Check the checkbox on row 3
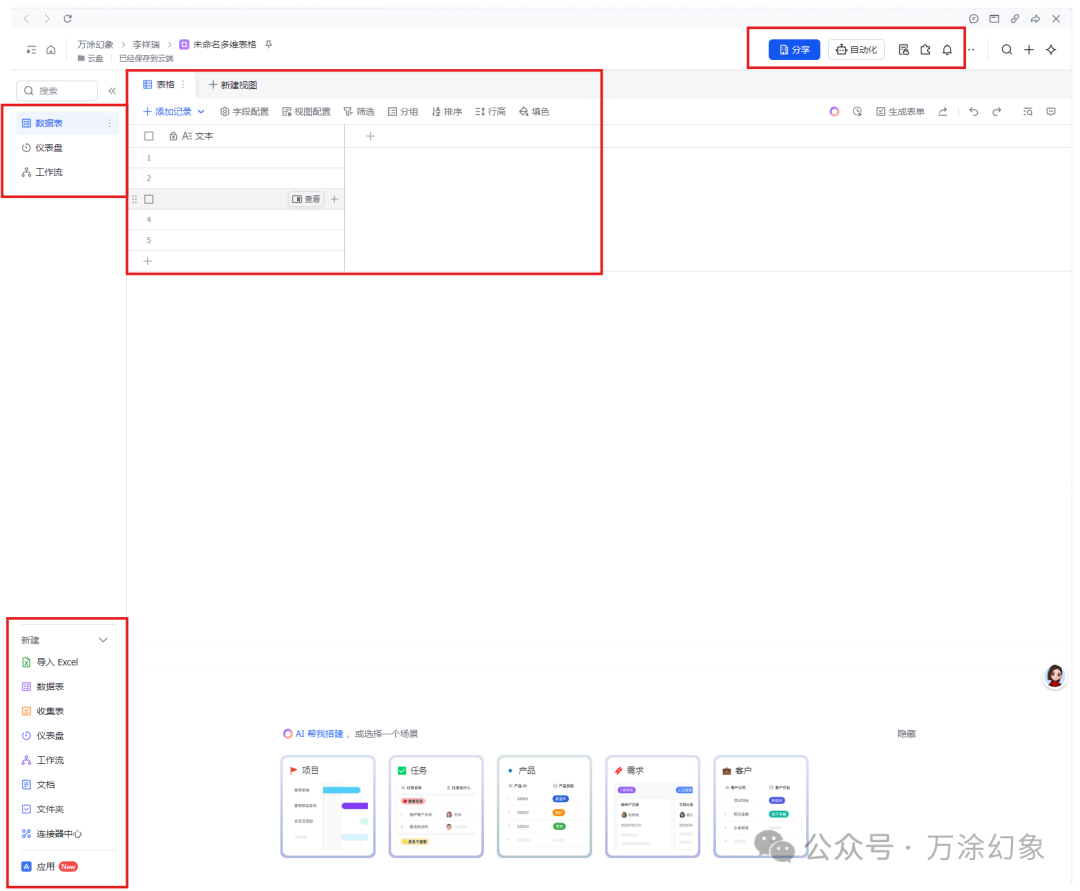 click(x=148, y=198)
